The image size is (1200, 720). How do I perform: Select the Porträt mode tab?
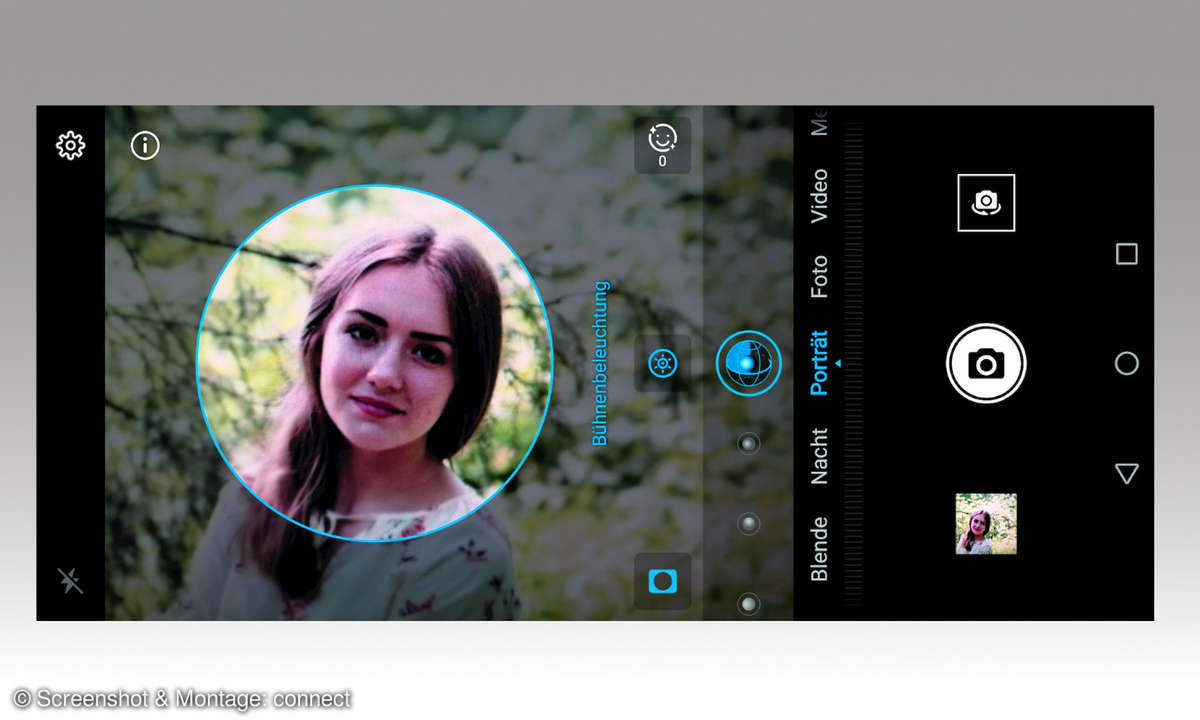tap(819, 363)
